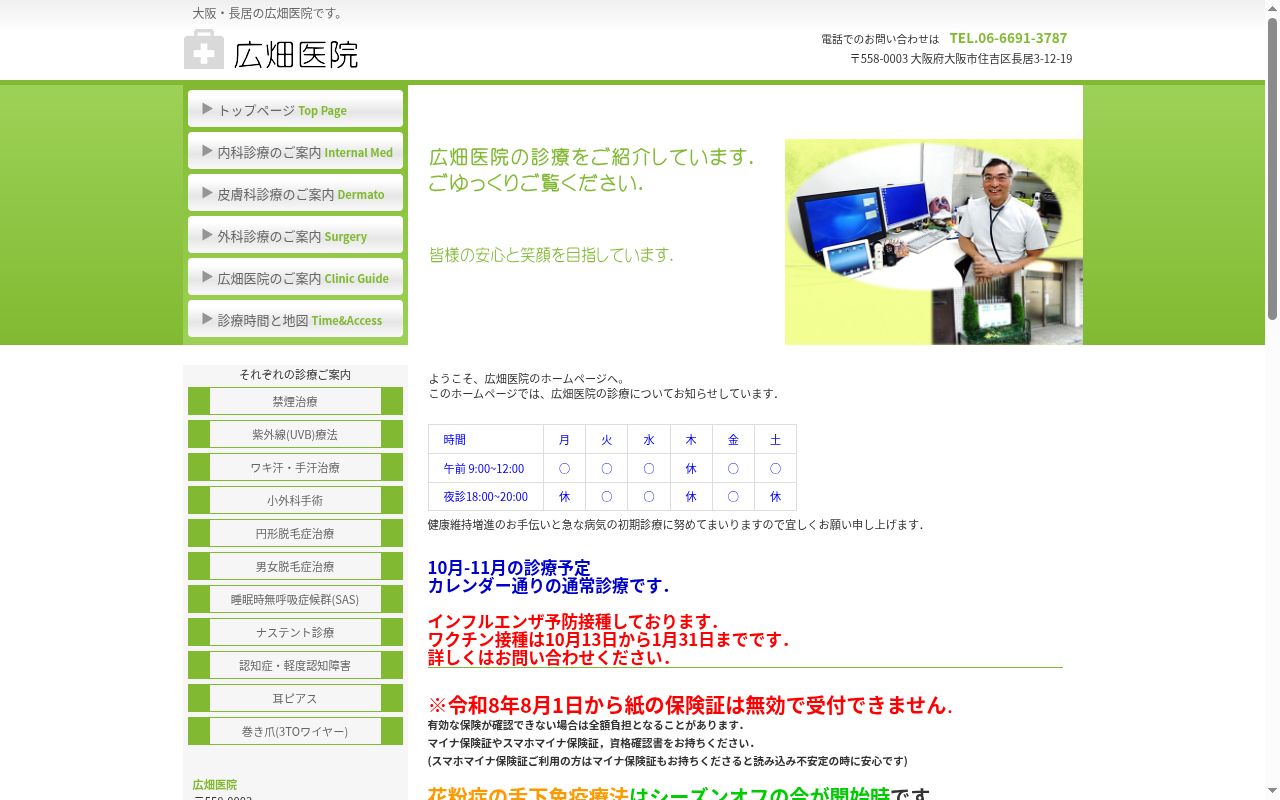The height and width of the screenshot is (800, 1280).
Task: Open 診療時間と地図 Time&Access page
Action: click(295, 320)
